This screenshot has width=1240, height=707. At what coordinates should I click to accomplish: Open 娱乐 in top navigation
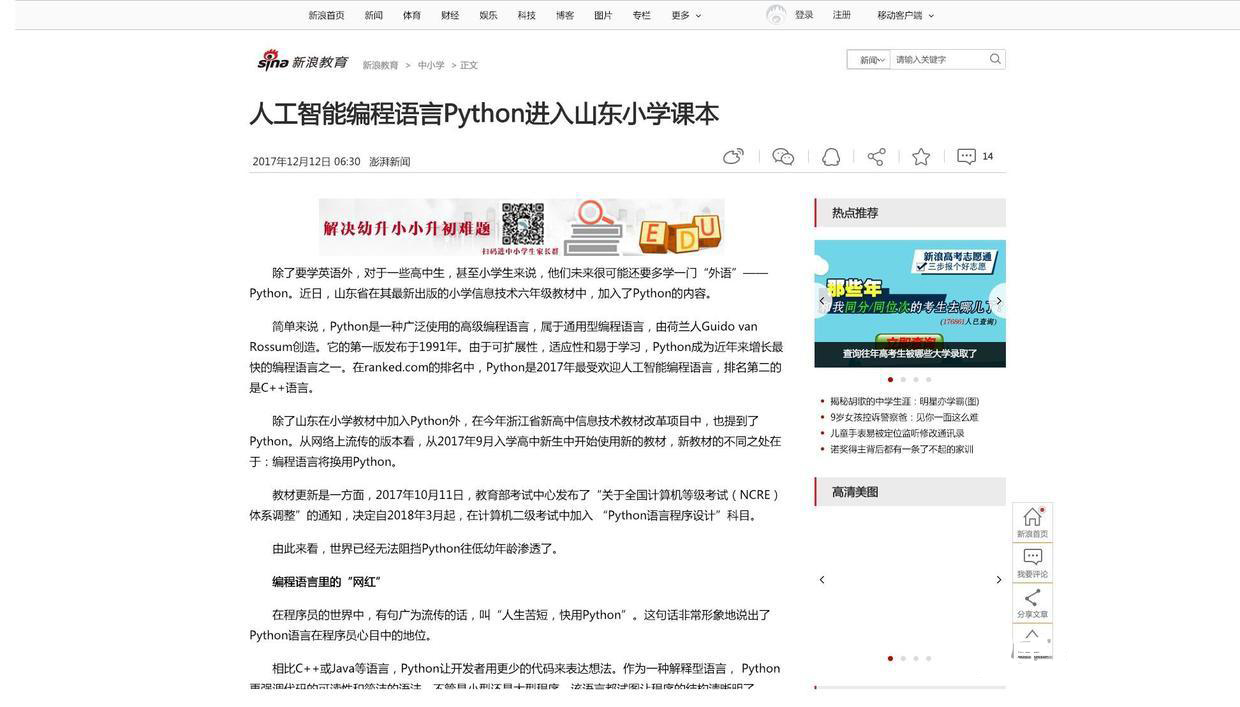coord(488,15)
